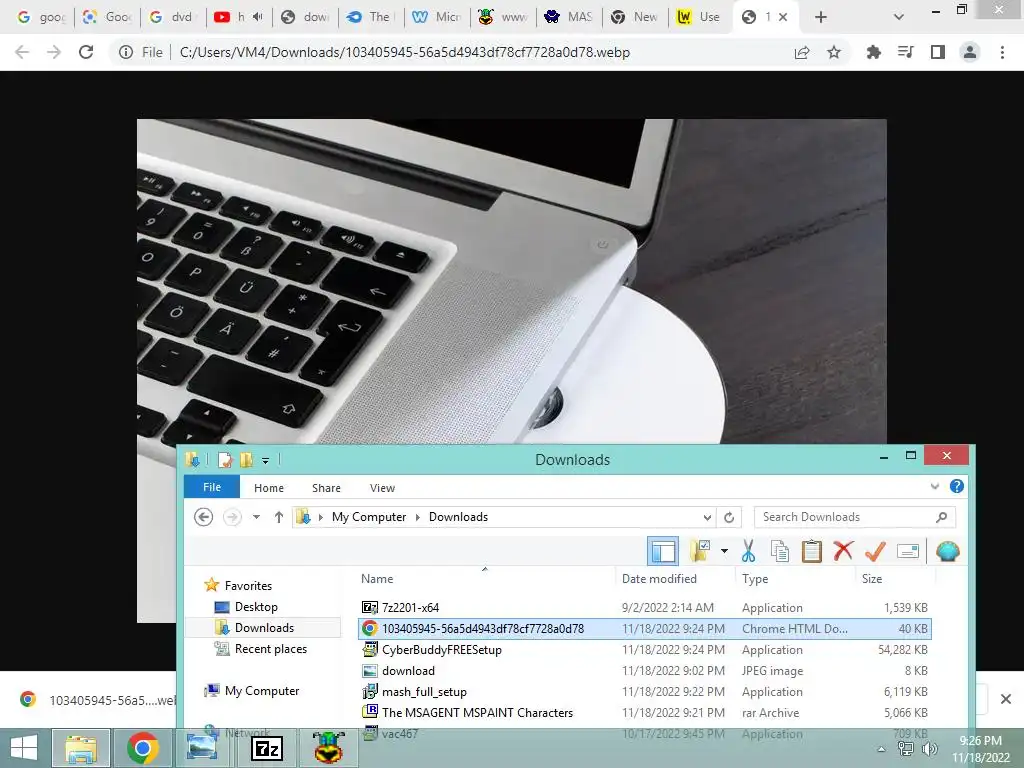The height and width of the screenshot is (768, 1024).
Task: Go back in Downloads Explorer window
Action: click(204, 517)
